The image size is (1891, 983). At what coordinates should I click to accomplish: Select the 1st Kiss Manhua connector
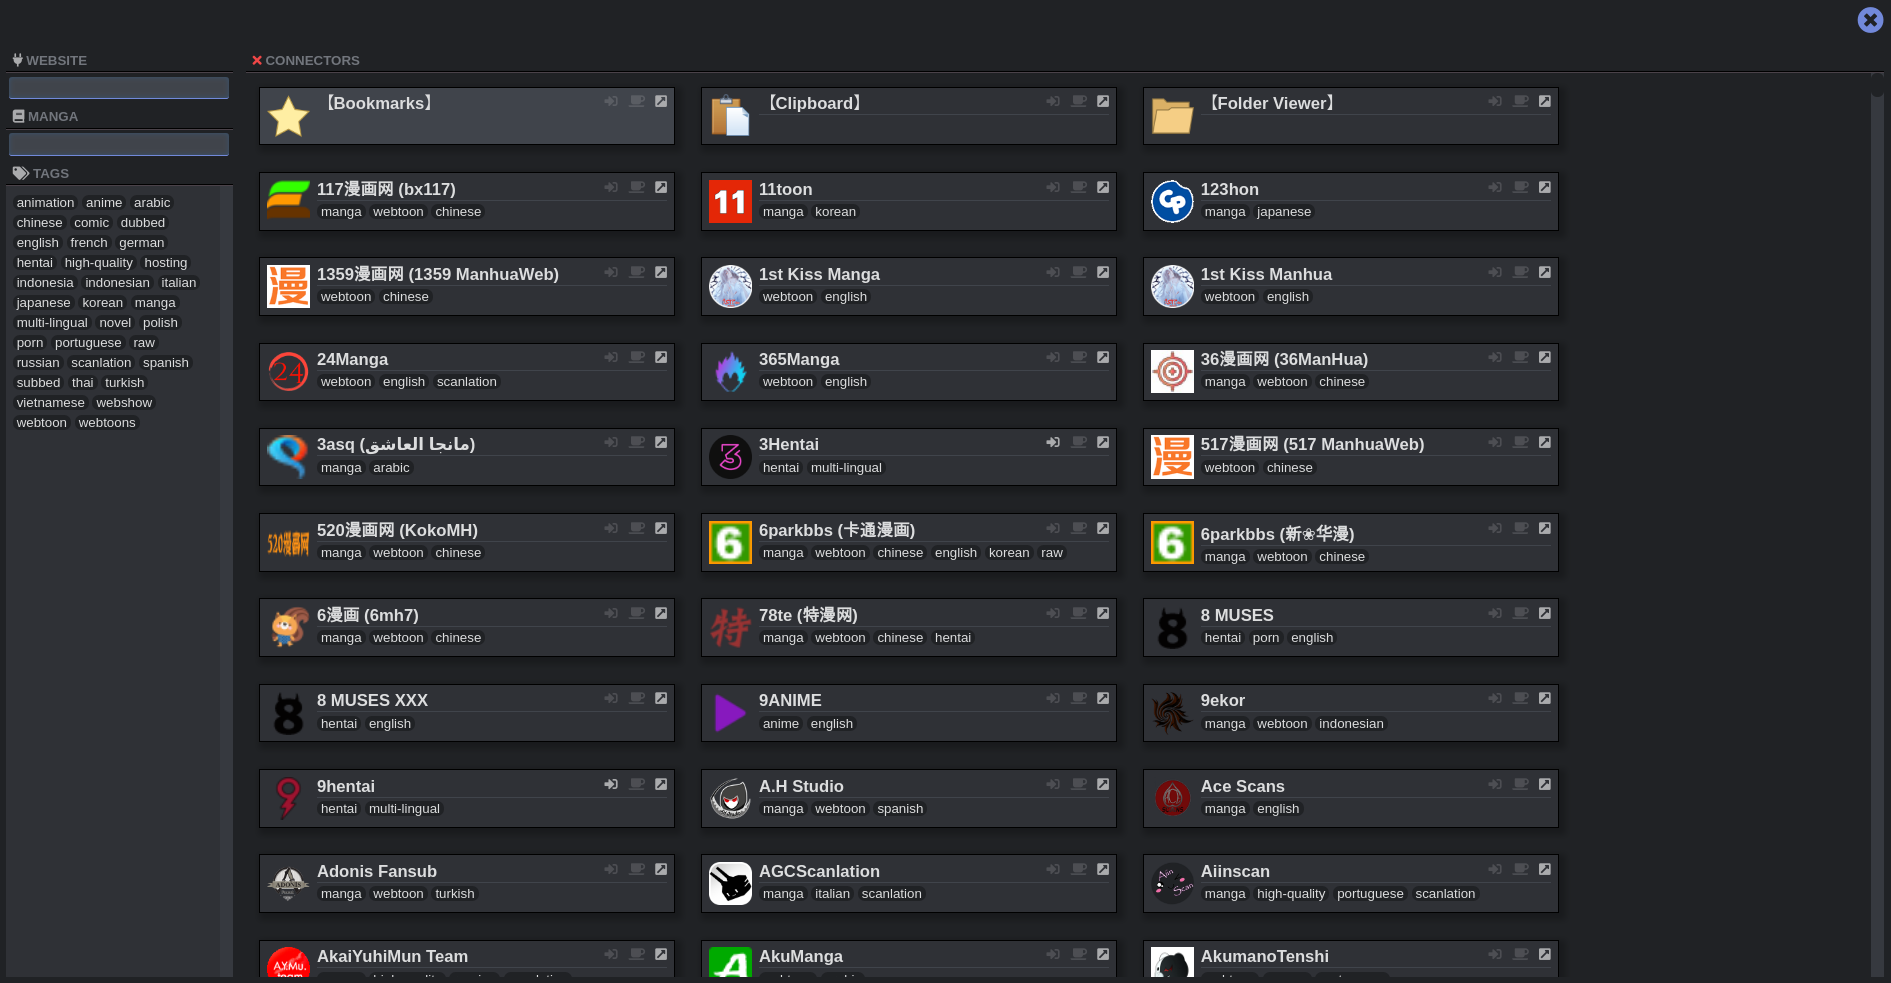click(1351, 287)
